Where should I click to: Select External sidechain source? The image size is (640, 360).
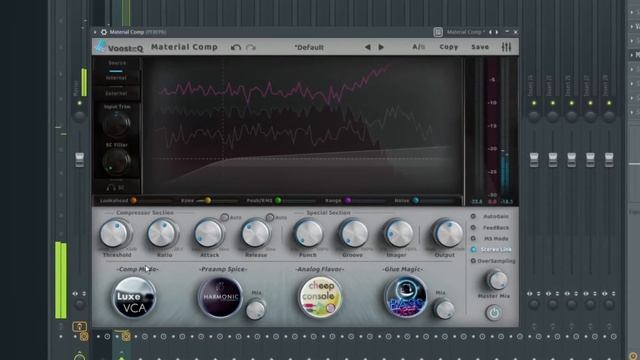116,93
